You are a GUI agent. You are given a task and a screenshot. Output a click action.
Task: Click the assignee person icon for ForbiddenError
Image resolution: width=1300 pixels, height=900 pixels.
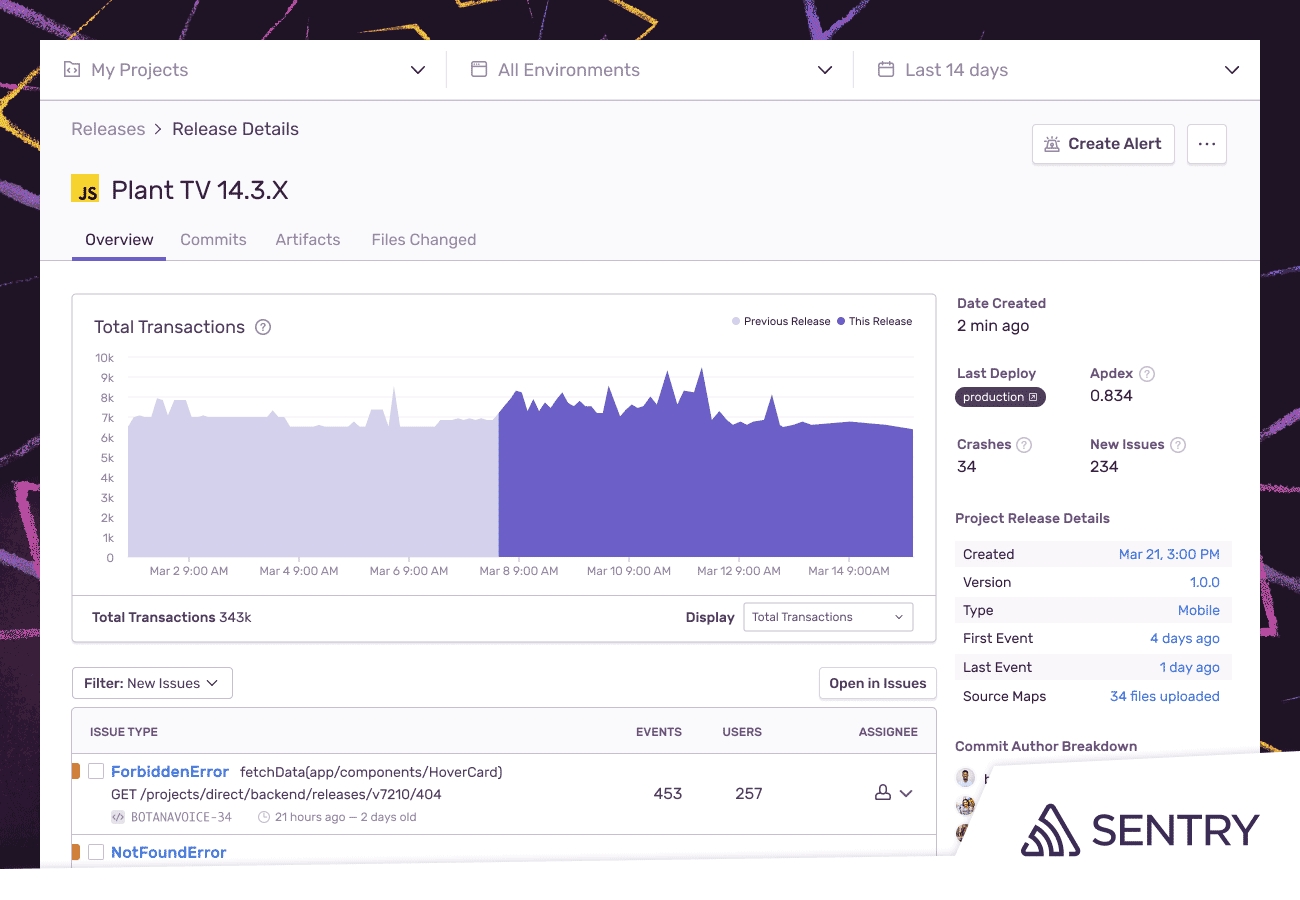[x=883, y=793]
